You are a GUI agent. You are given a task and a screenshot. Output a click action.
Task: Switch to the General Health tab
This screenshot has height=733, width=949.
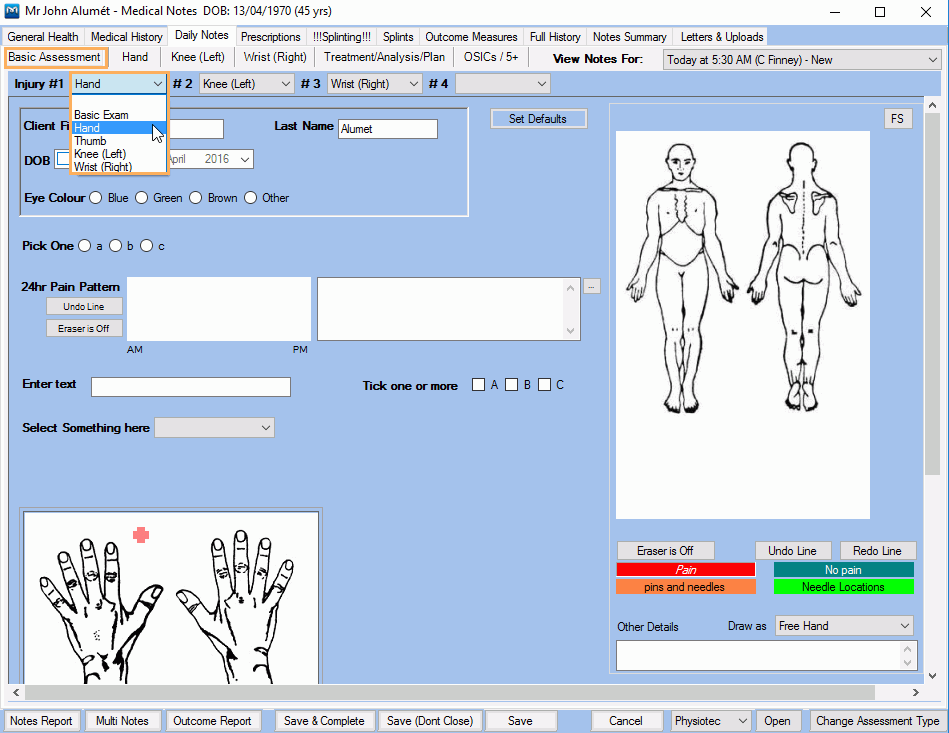pos(43,37)
